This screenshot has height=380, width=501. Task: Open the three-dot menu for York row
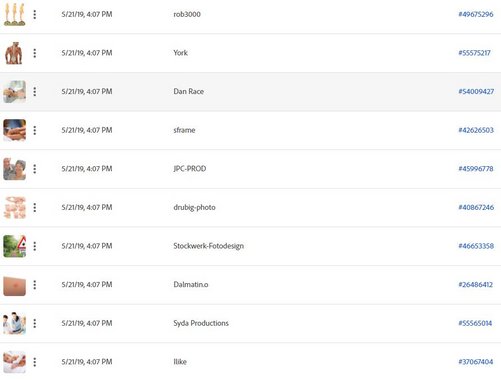35,53
